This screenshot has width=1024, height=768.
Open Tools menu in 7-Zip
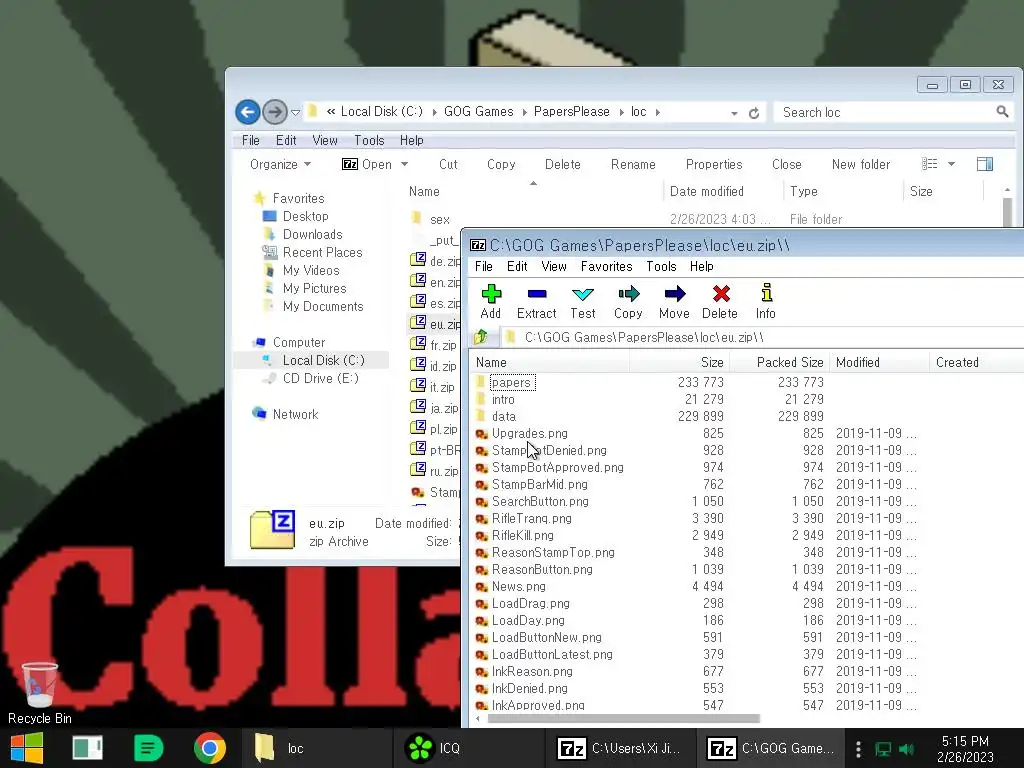click(662, 266)
